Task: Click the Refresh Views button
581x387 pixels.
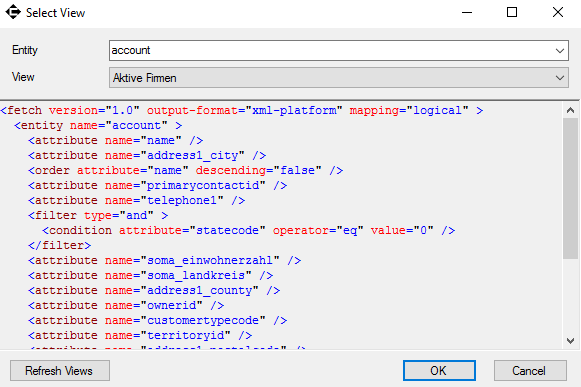Action: pos(60,371)
